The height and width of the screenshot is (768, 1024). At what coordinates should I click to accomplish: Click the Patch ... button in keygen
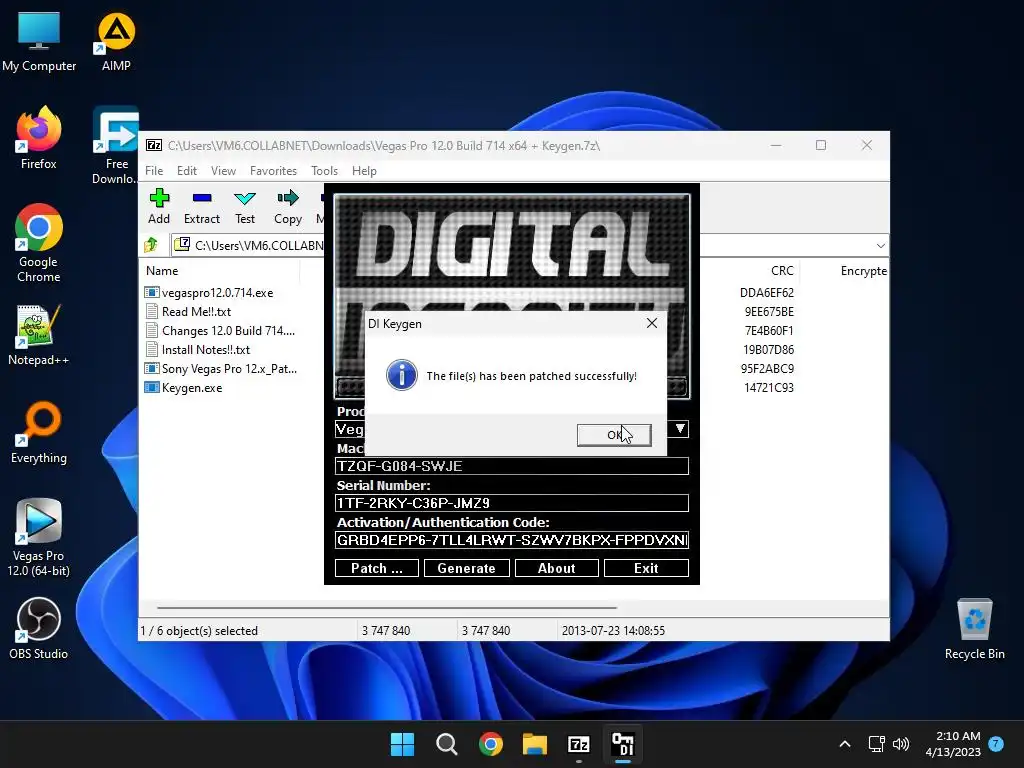[x=377, y=568]
